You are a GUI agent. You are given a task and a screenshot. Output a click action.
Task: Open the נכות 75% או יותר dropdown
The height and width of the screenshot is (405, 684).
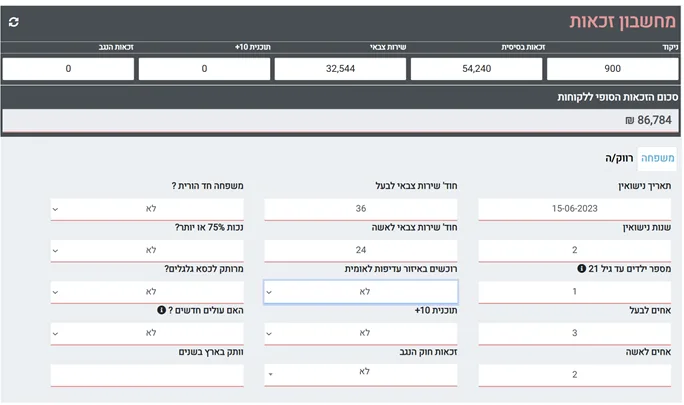pos(147,251)
